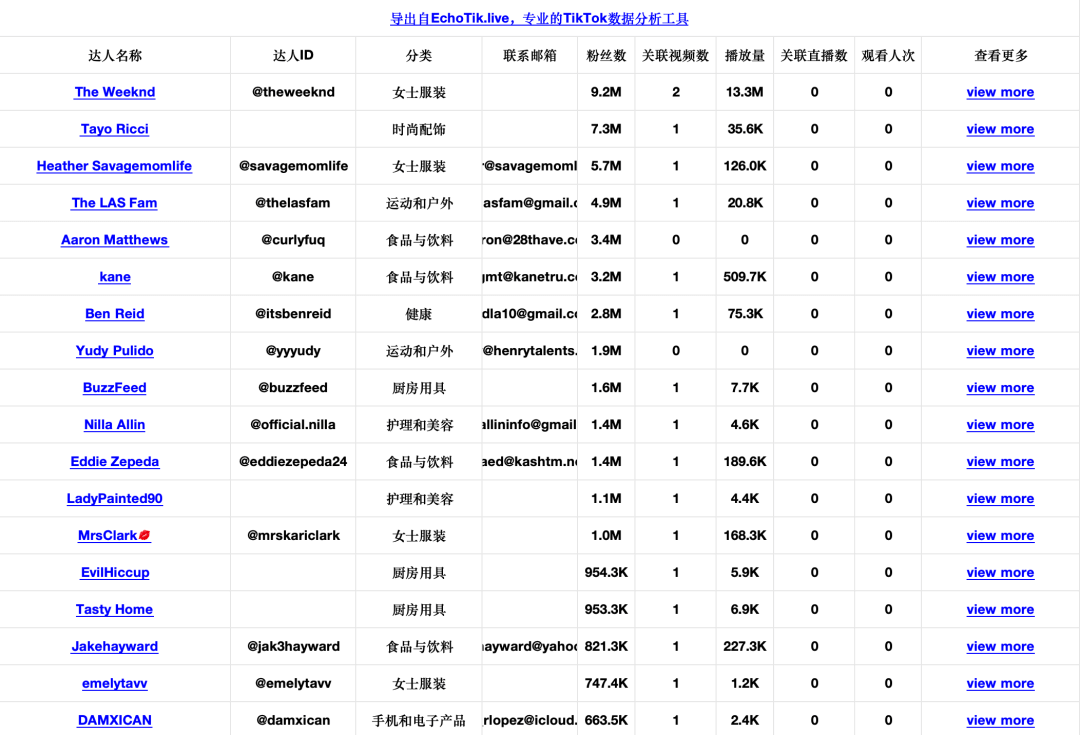Open Tasty Home creator link
1080x735 pixels.
(114, 610)
